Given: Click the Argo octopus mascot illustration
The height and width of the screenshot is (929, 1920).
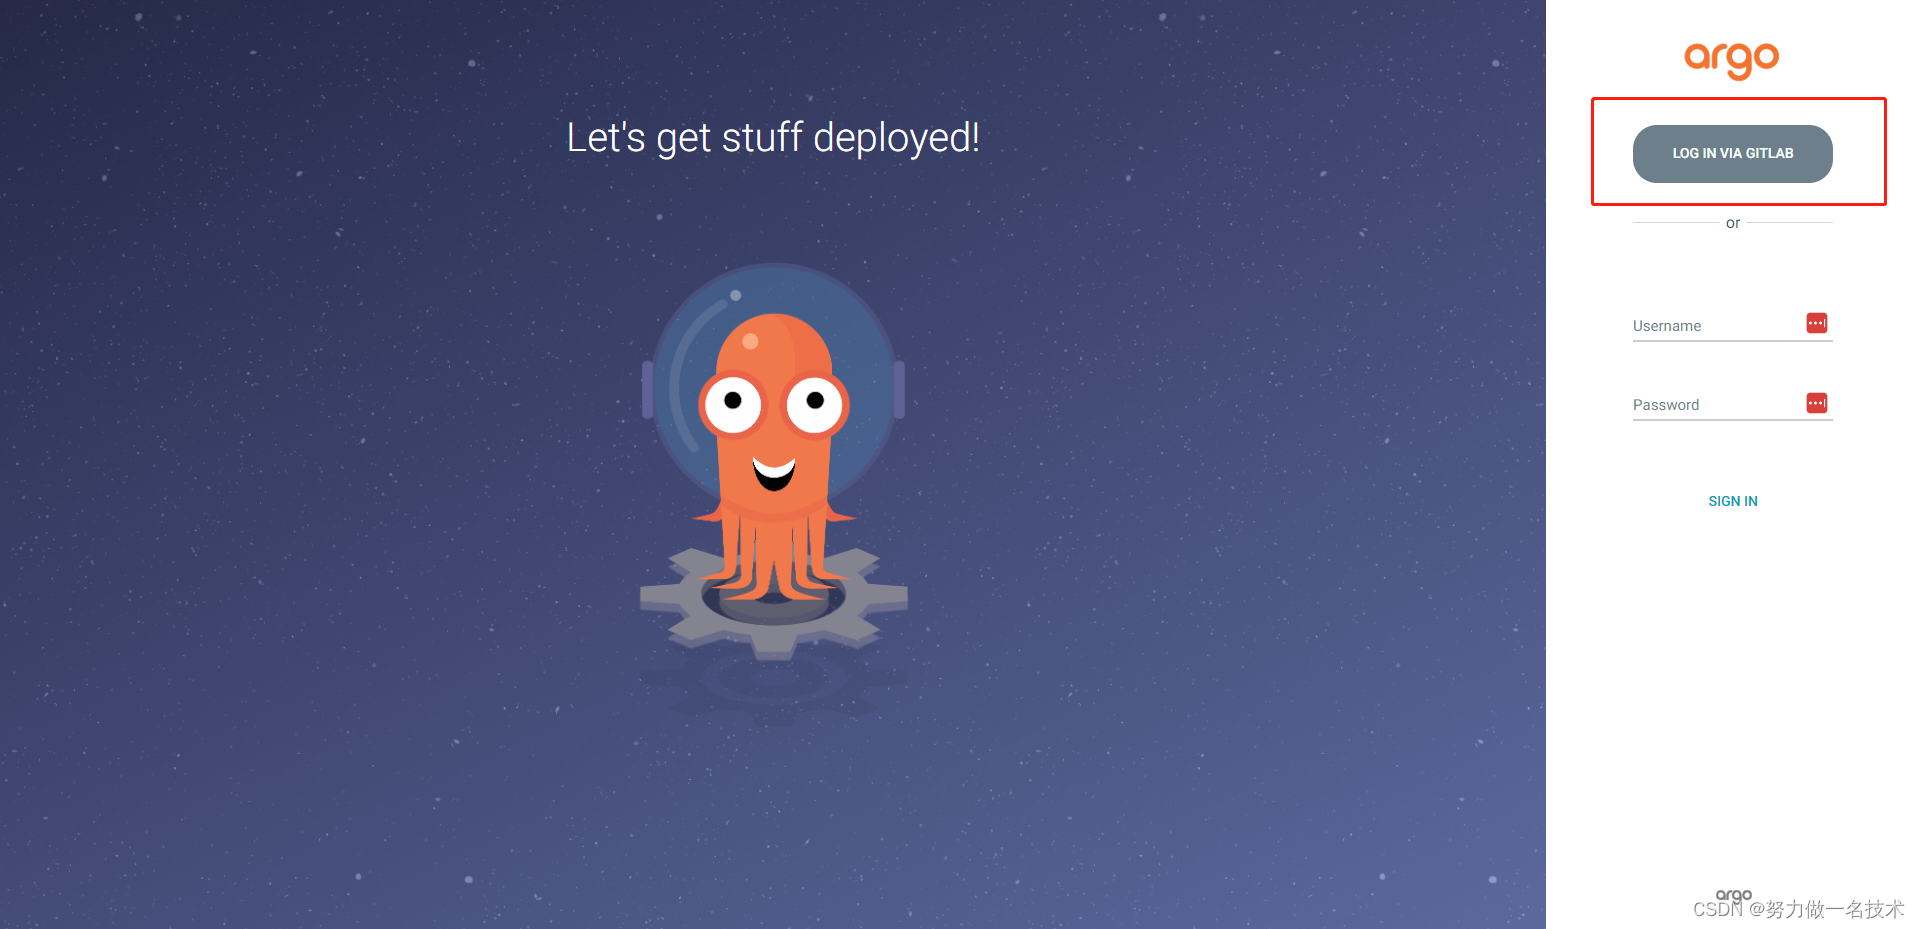Looking at the screenshot, I should pos(773,462).
